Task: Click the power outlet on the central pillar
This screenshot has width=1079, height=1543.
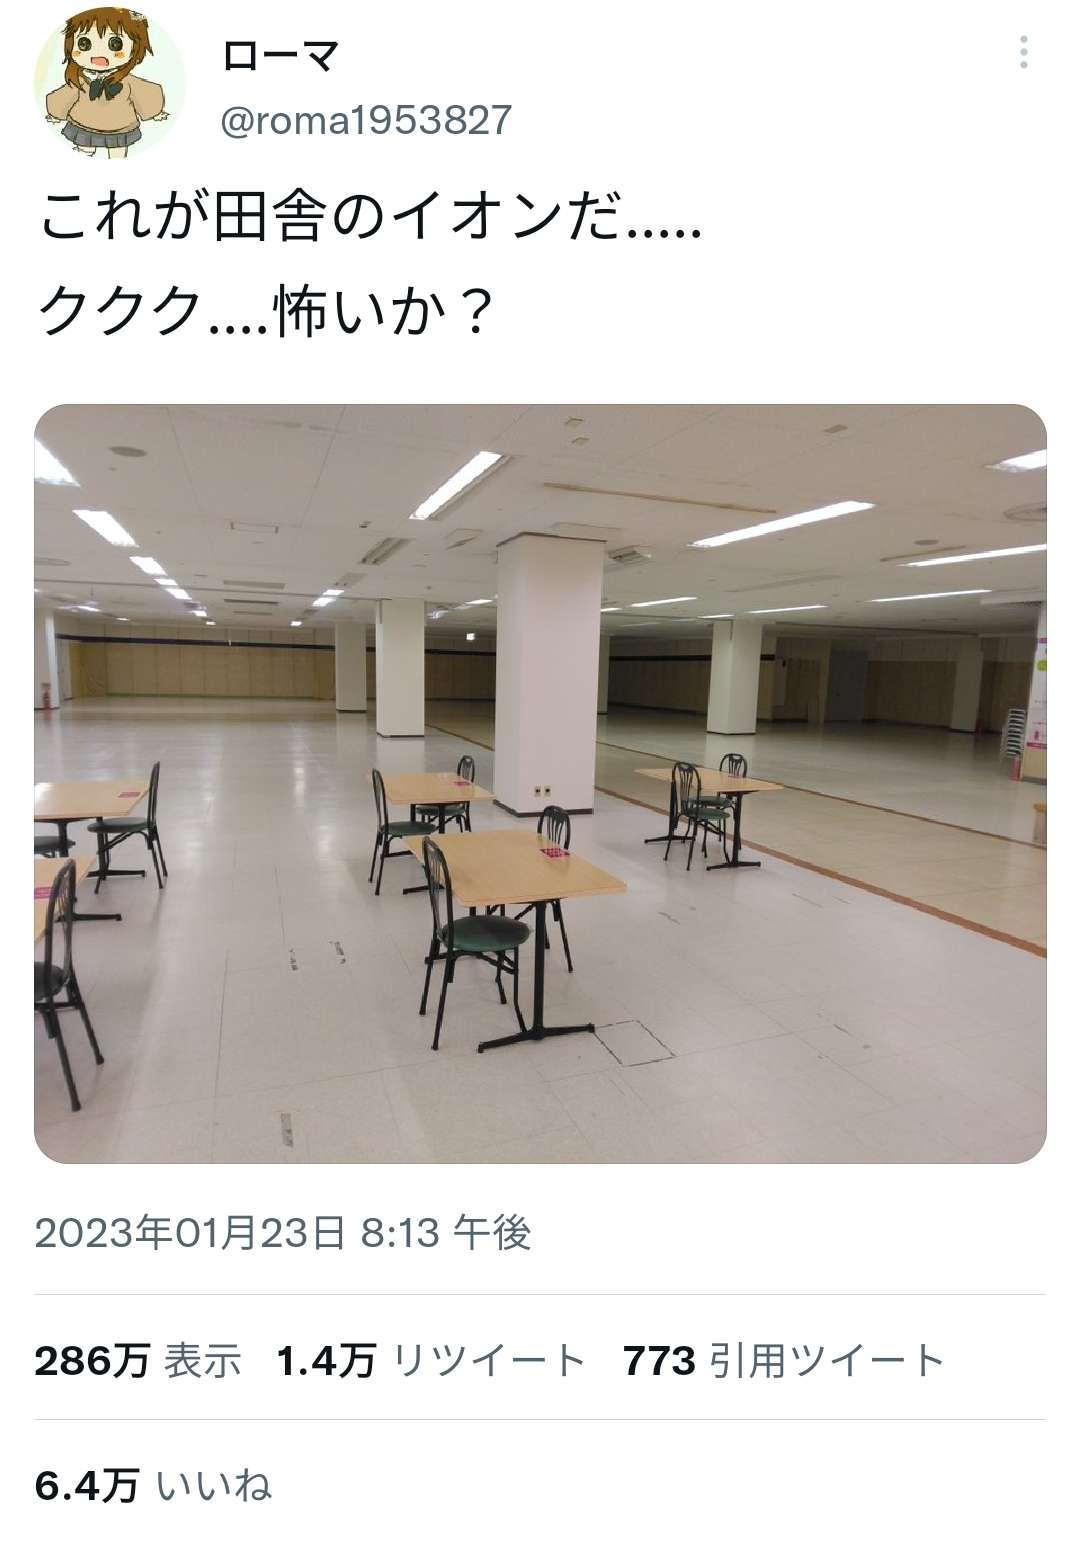Action: point(541,791)
